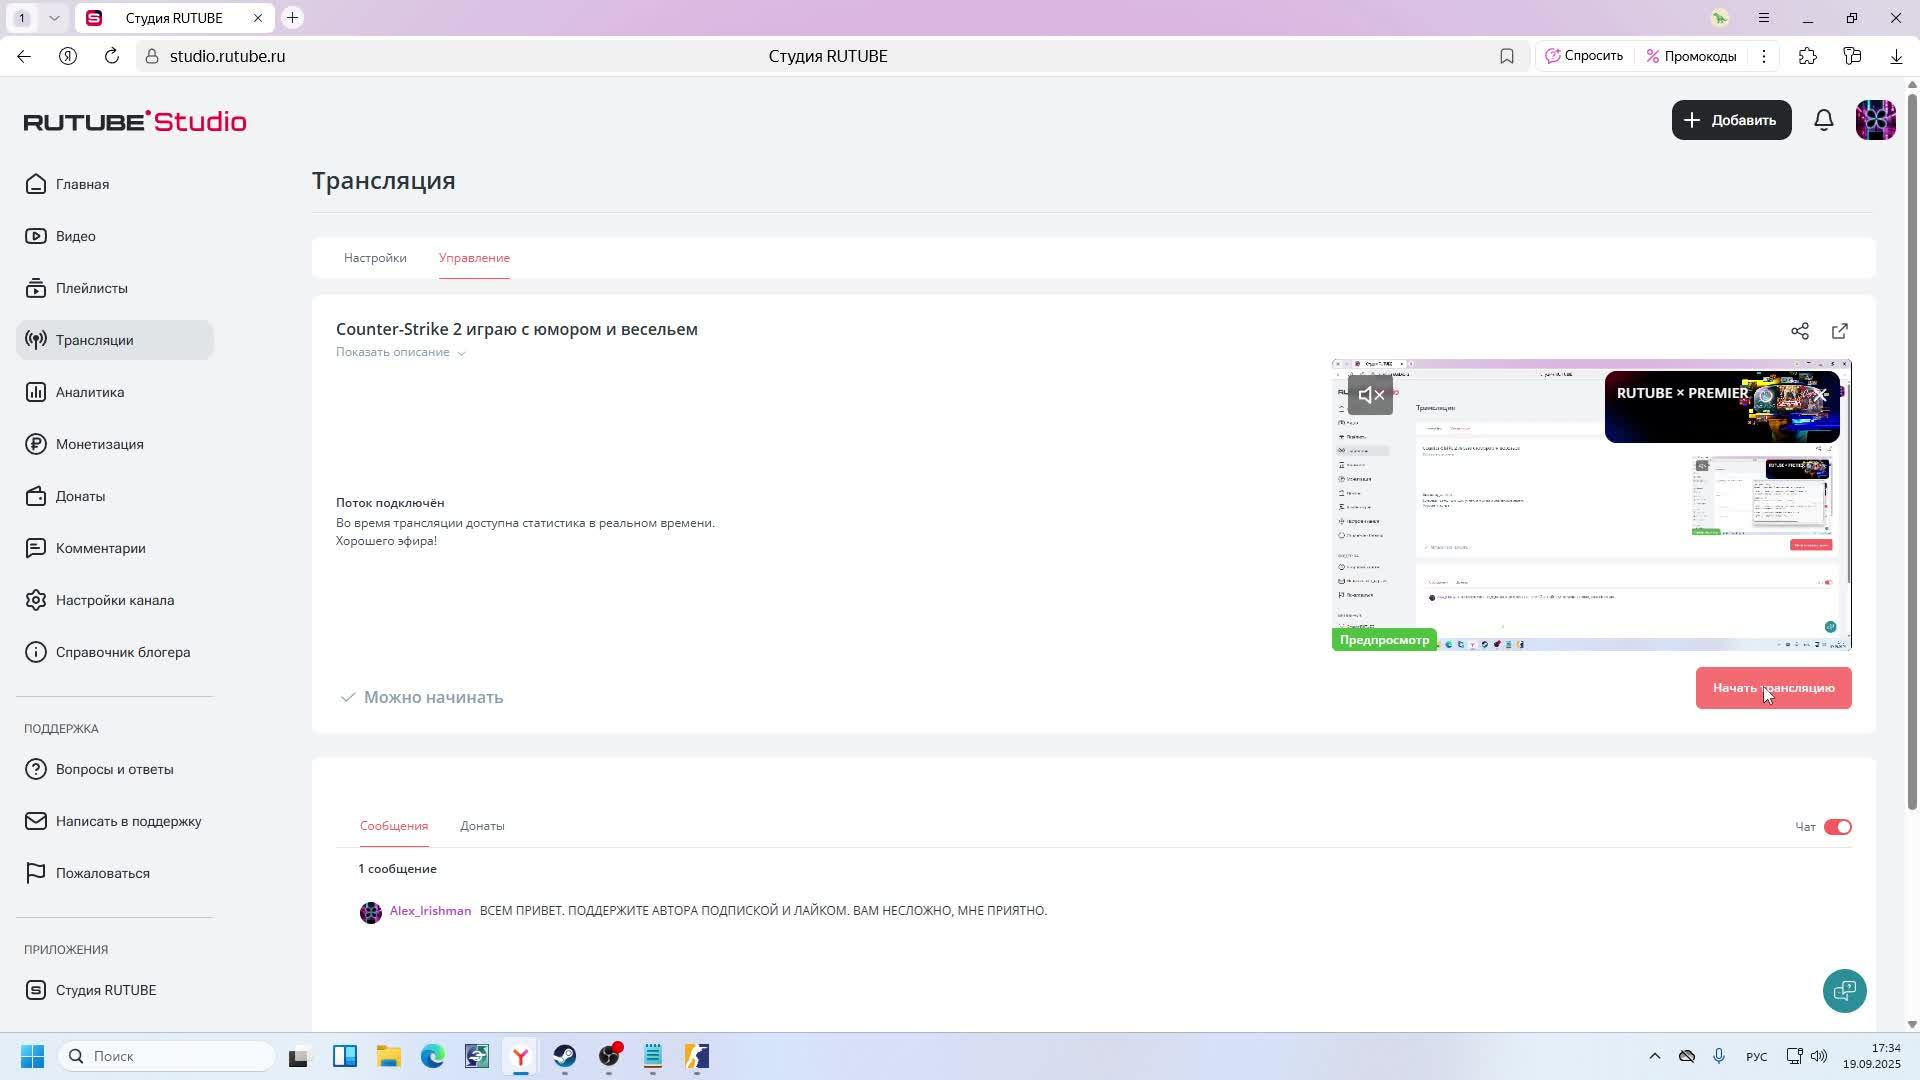The image size is (1920, 1080).
Task: Open the browser tab list dropdown arrow
Action: click(54, 18)
